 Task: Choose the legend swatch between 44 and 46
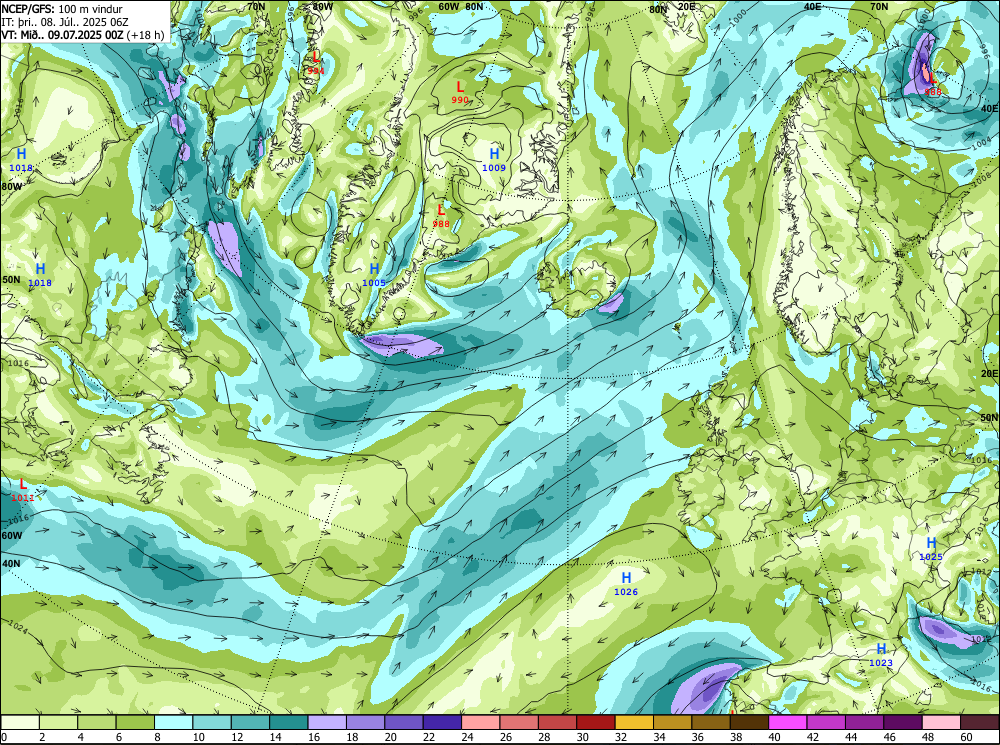864,722
